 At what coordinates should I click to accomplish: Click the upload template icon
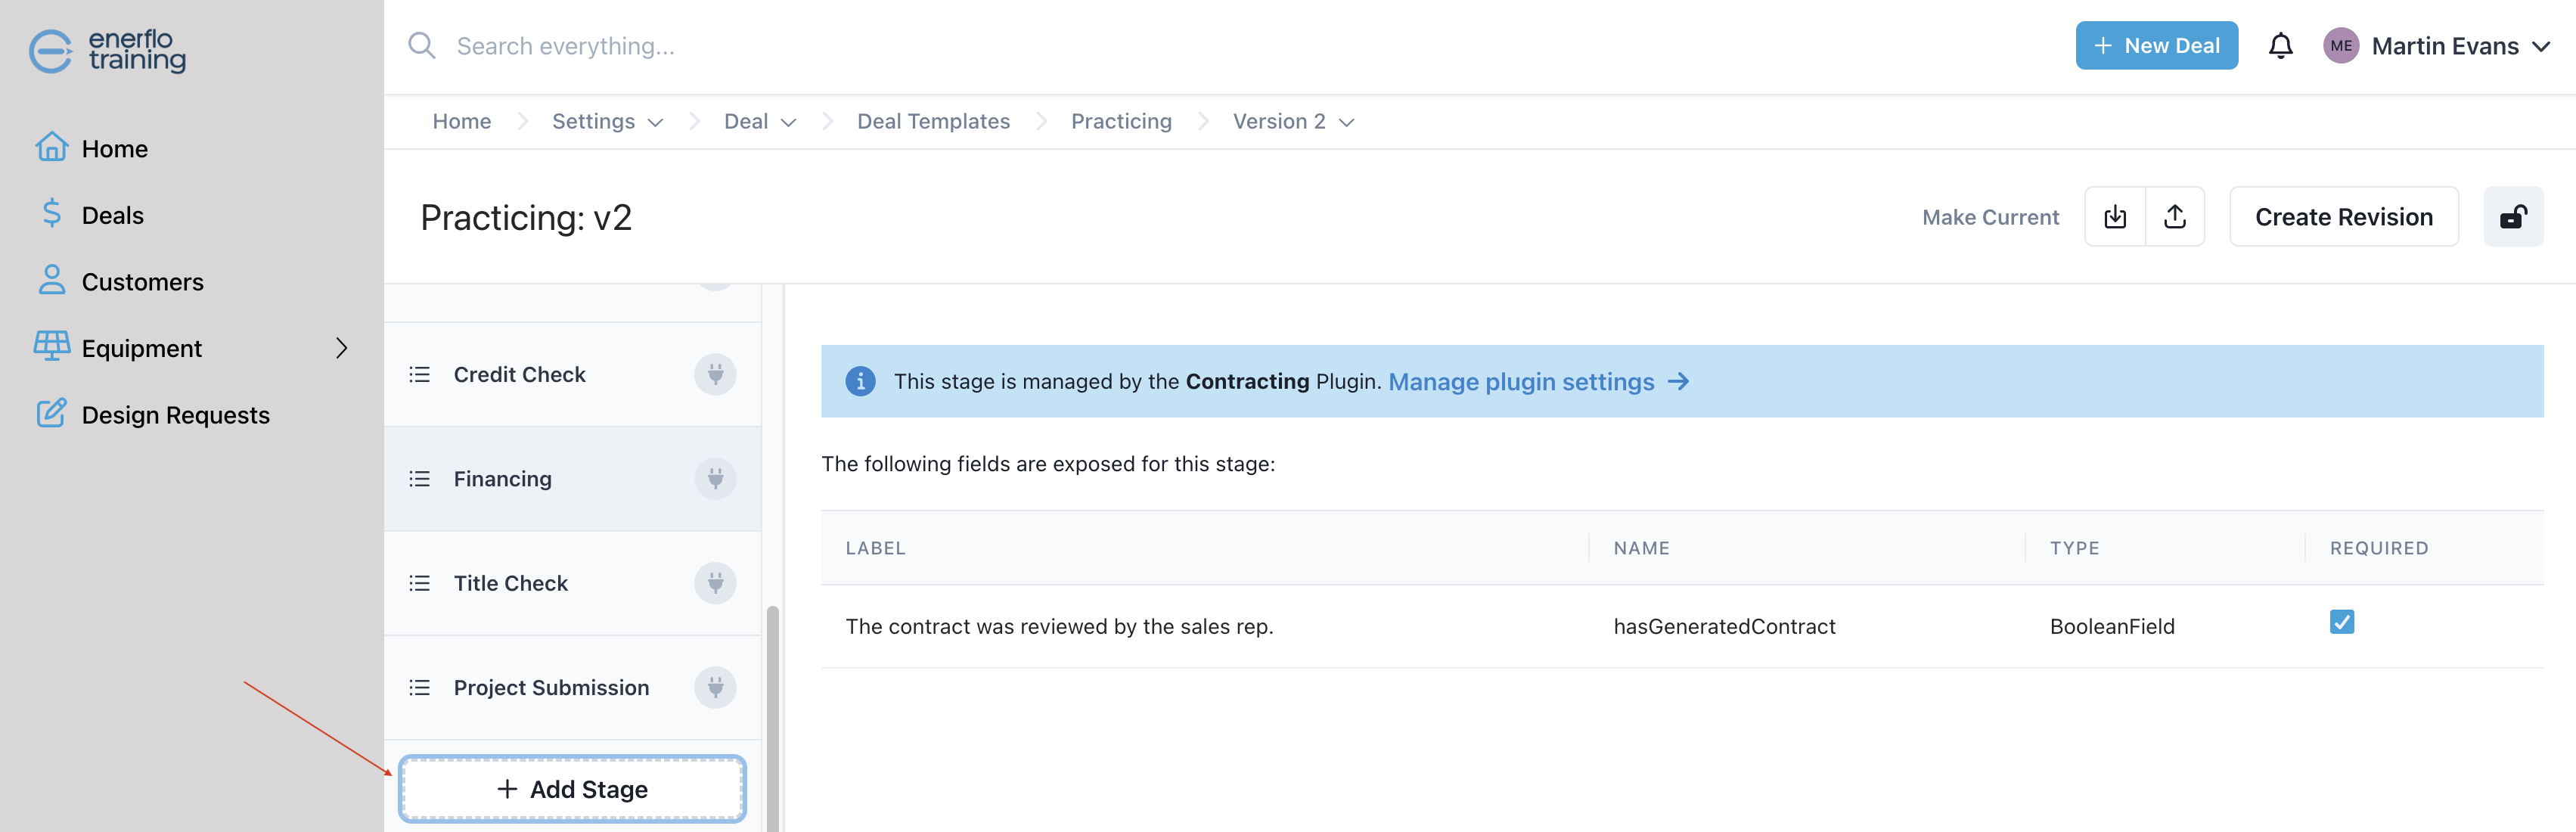(2175, 217)
